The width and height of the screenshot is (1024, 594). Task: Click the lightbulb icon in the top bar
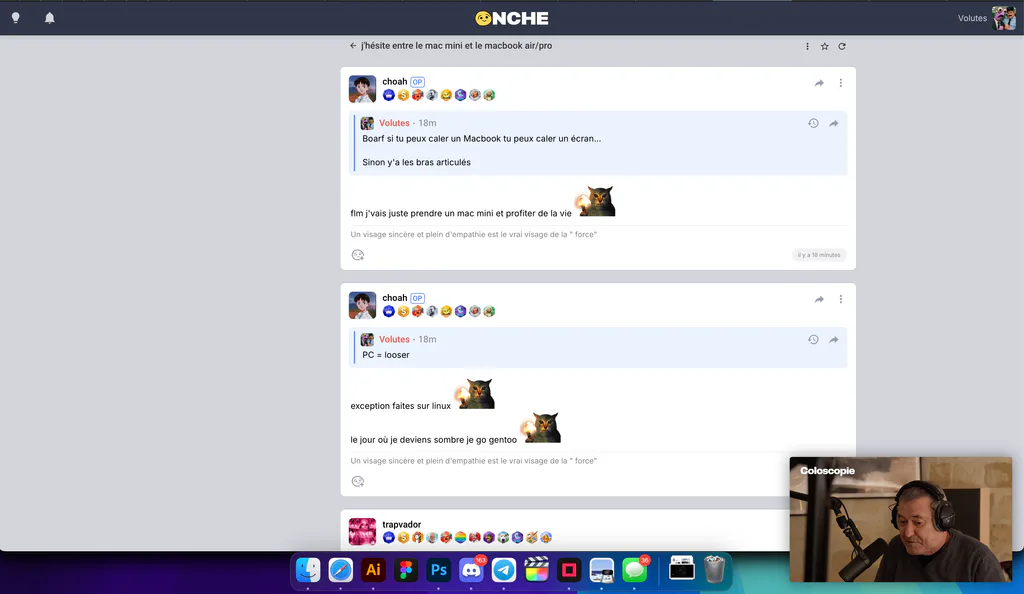click(x=16, y=18)
